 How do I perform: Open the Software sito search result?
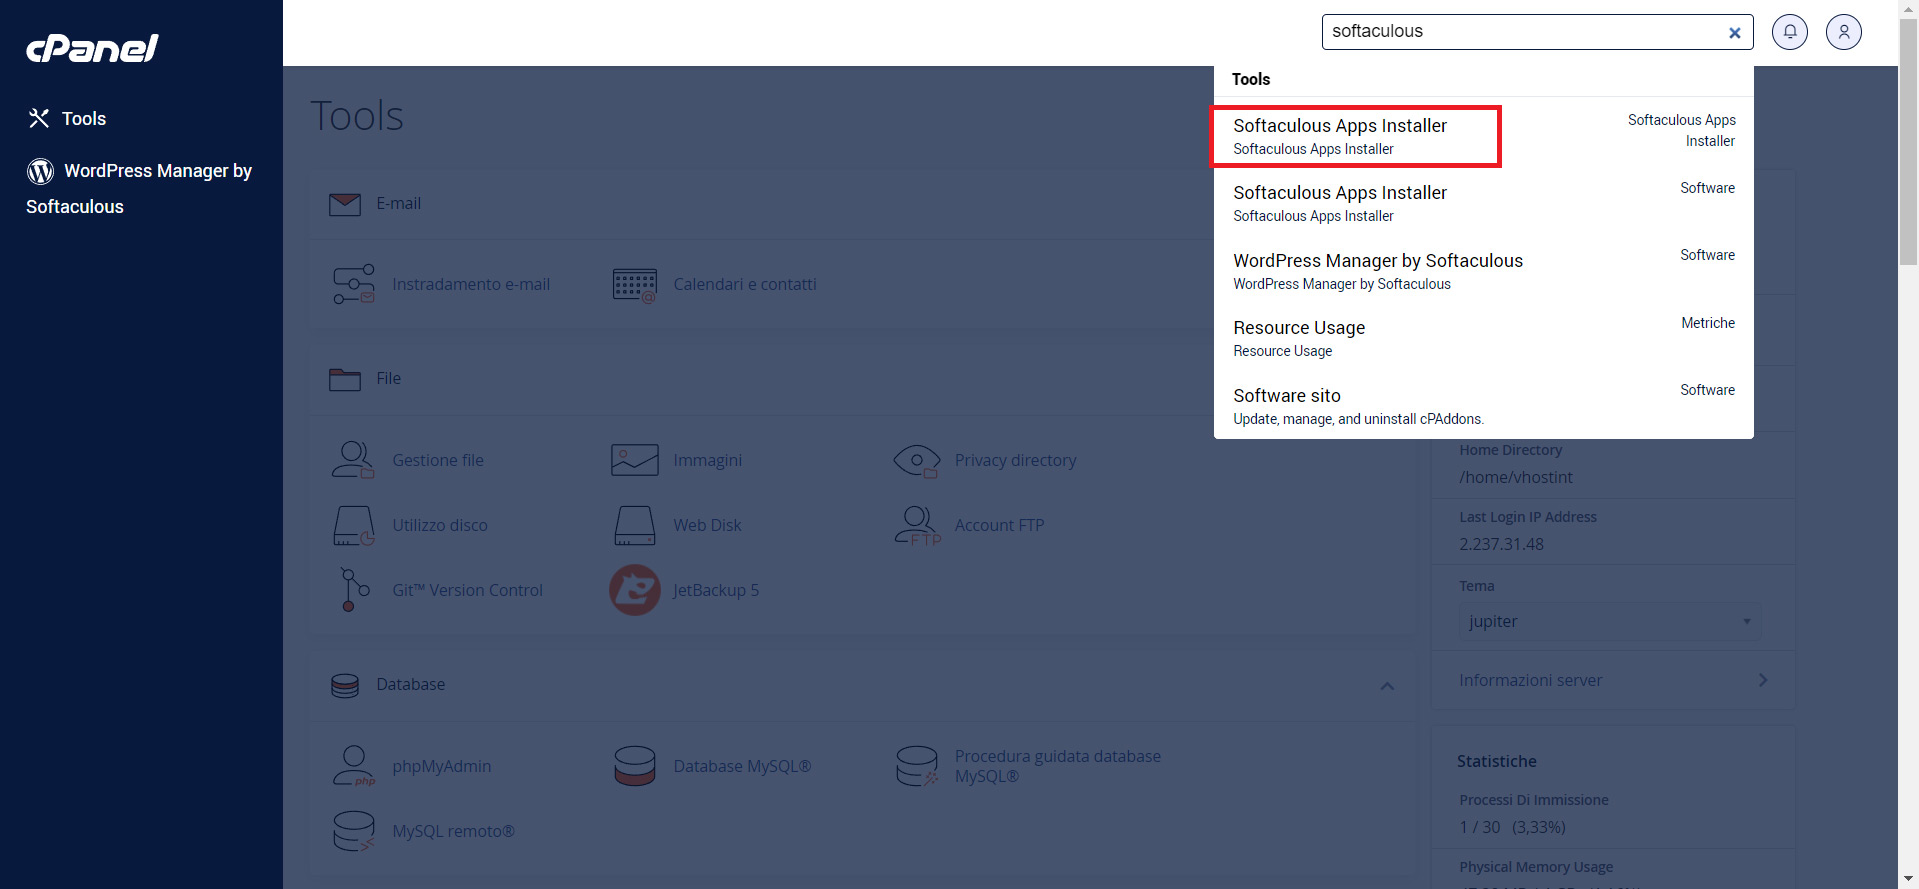1483,406
